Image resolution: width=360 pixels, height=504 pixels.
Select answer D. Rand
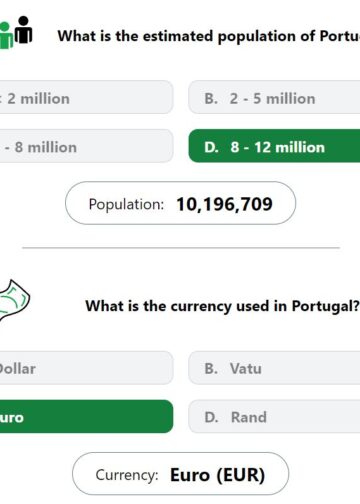[274, 416]
